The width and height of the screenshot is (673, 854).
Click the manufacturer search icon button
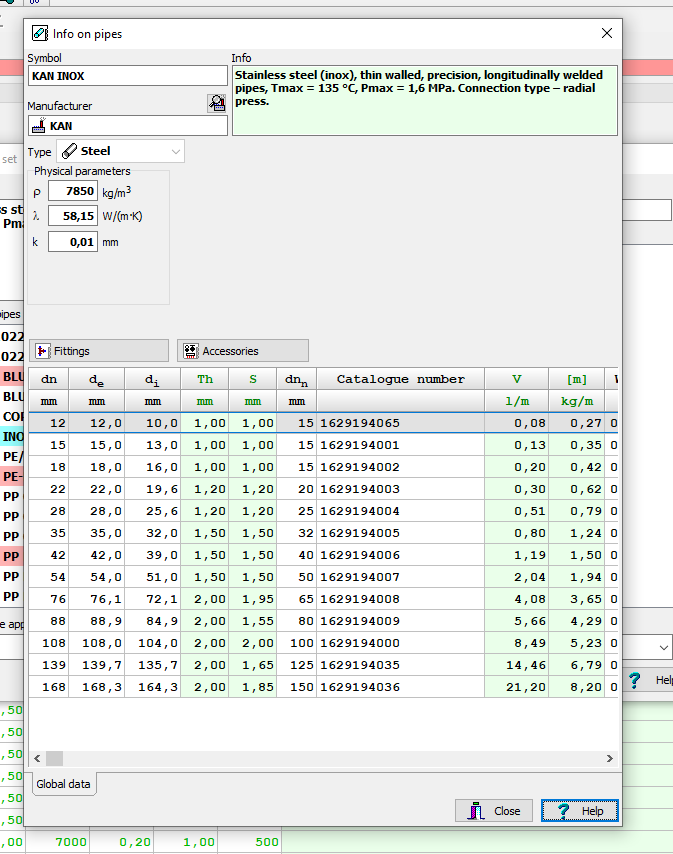(x=217, y=103)
